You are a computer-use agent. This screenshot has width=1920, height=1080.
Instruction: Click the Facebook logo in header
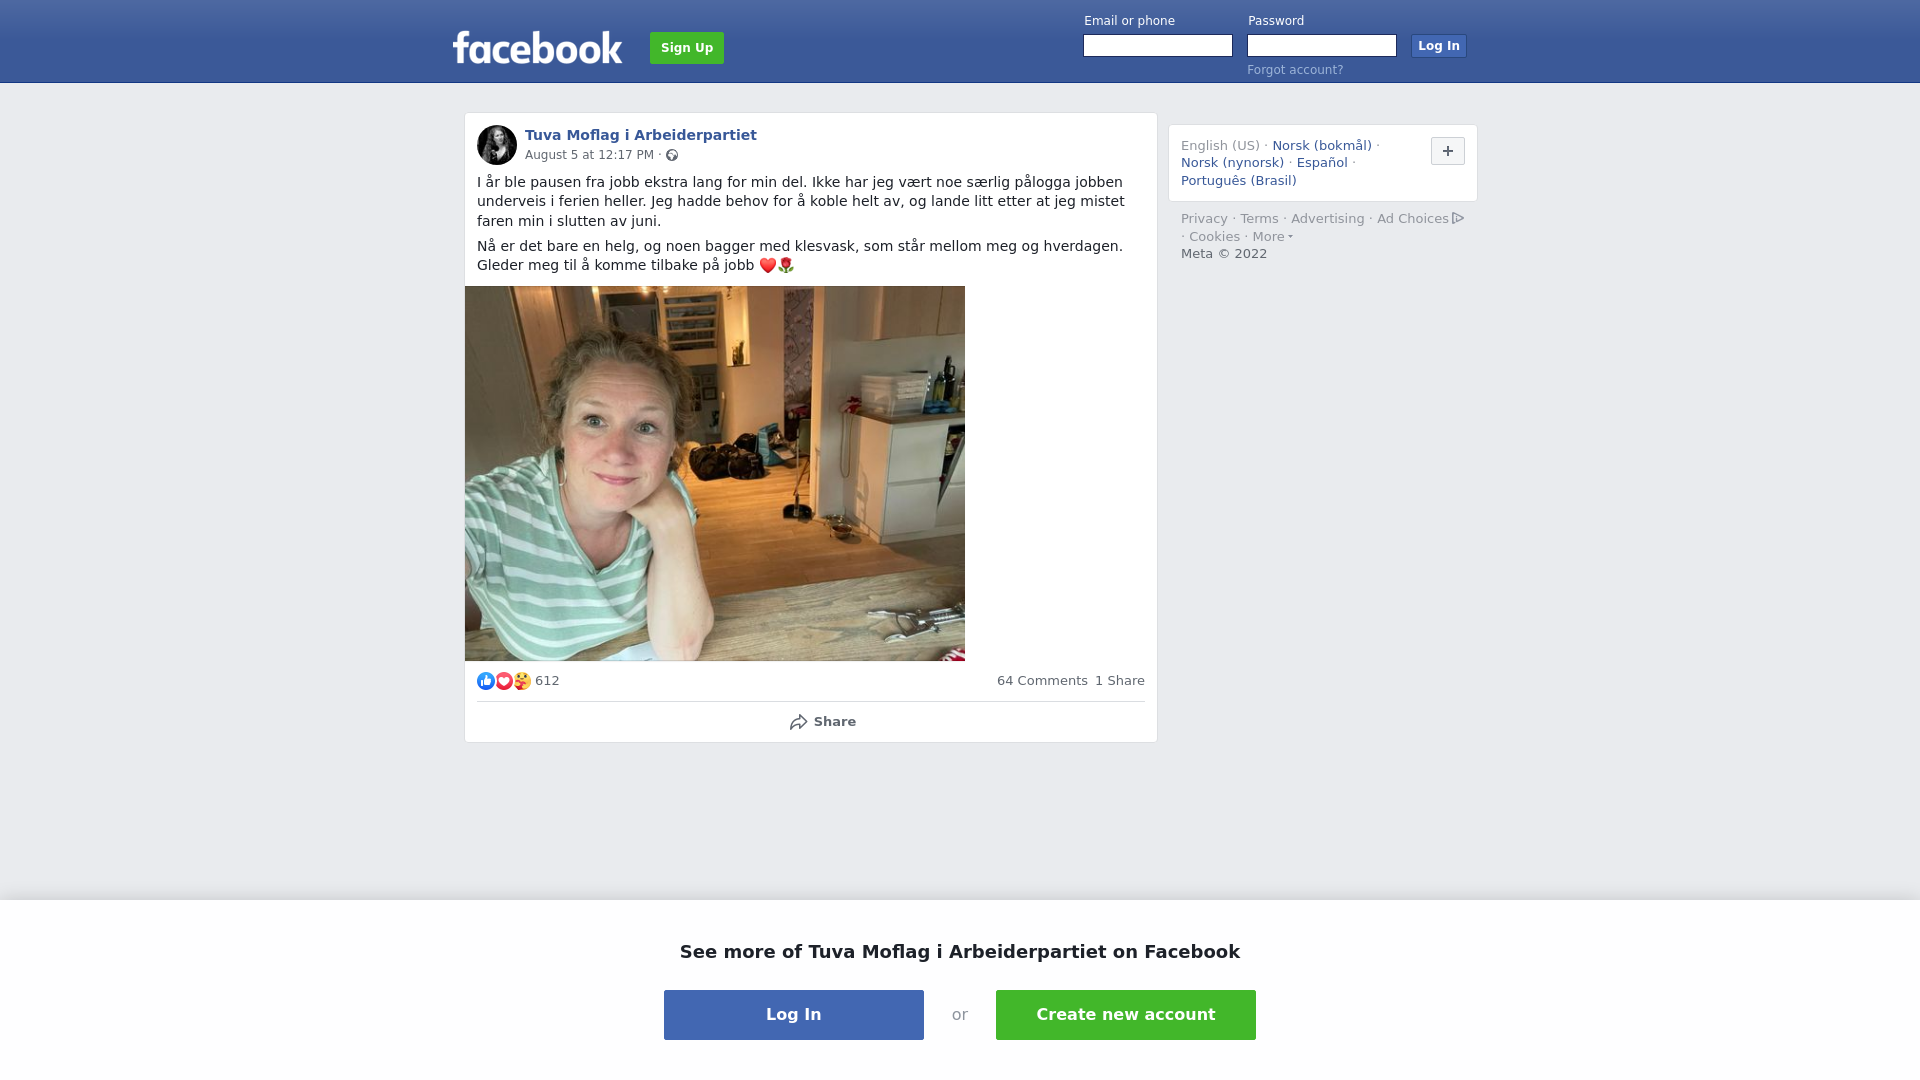tap(537, 47)
